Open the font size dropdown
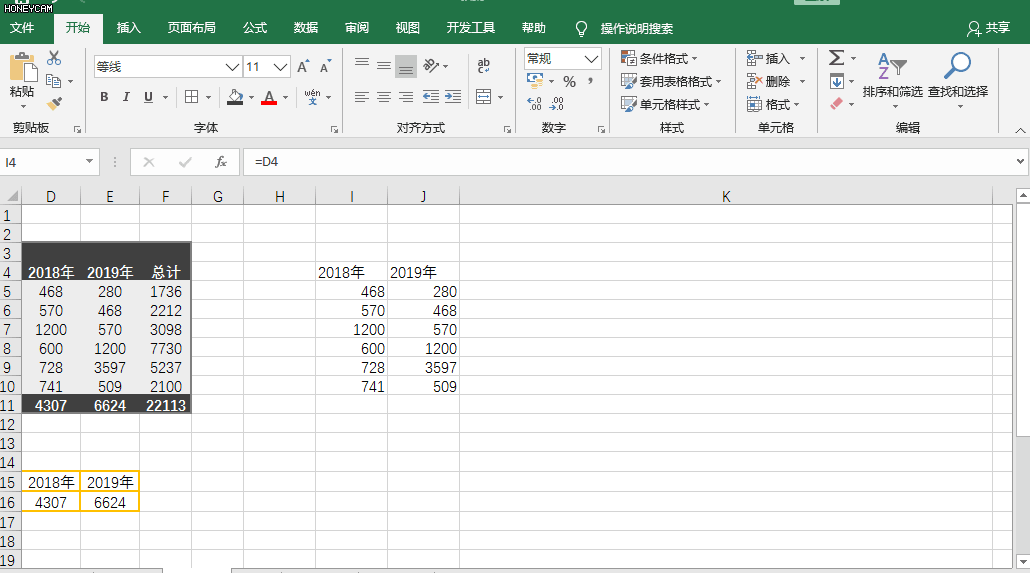This screenshot has height=573, width=1030. pos(280,66)
